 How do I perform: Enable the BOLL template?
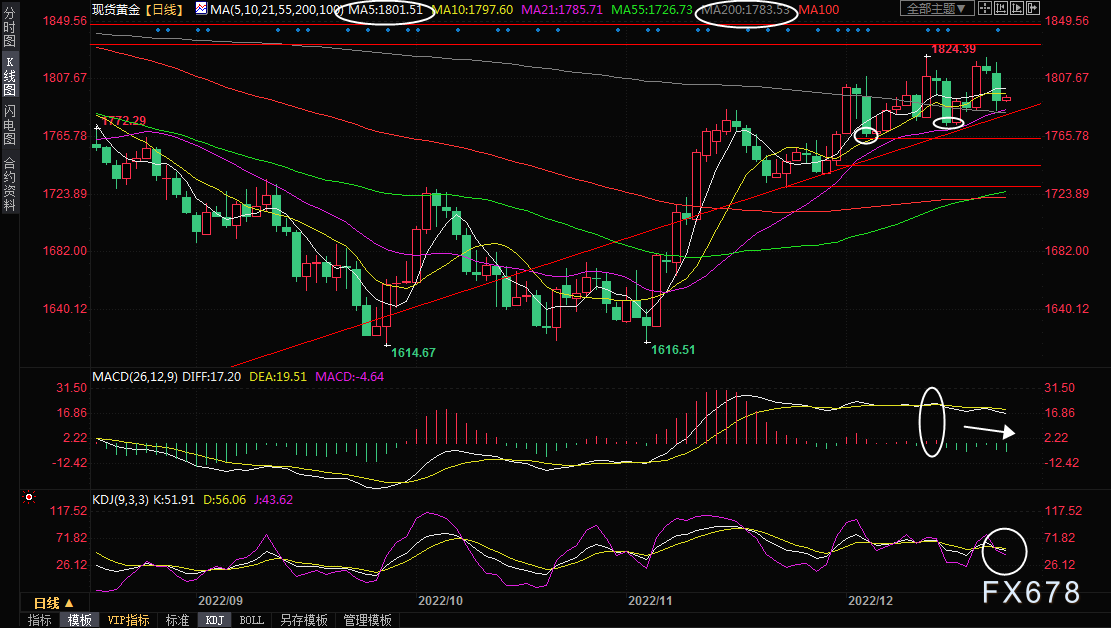(x=252, y=620)
